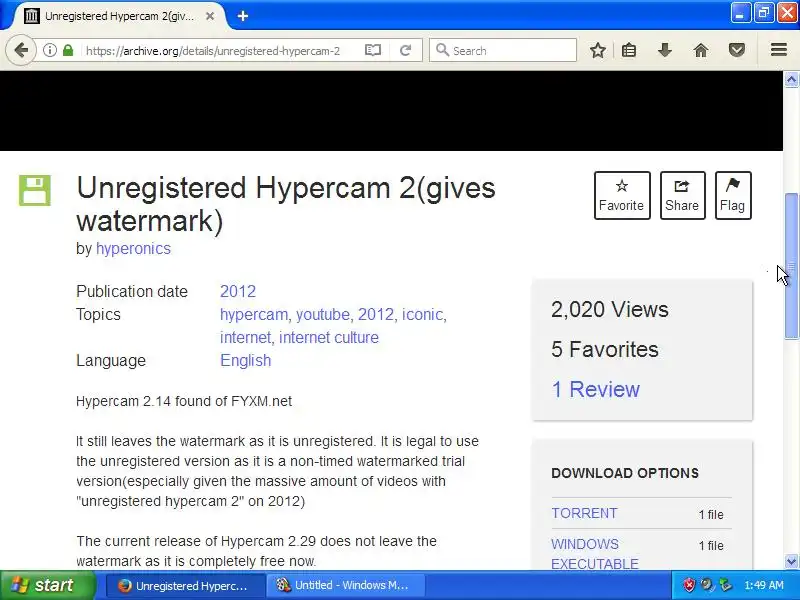
Task: Switch to Firefox Unregistered Hyperc taskbar item
Action: click(186, 586)
